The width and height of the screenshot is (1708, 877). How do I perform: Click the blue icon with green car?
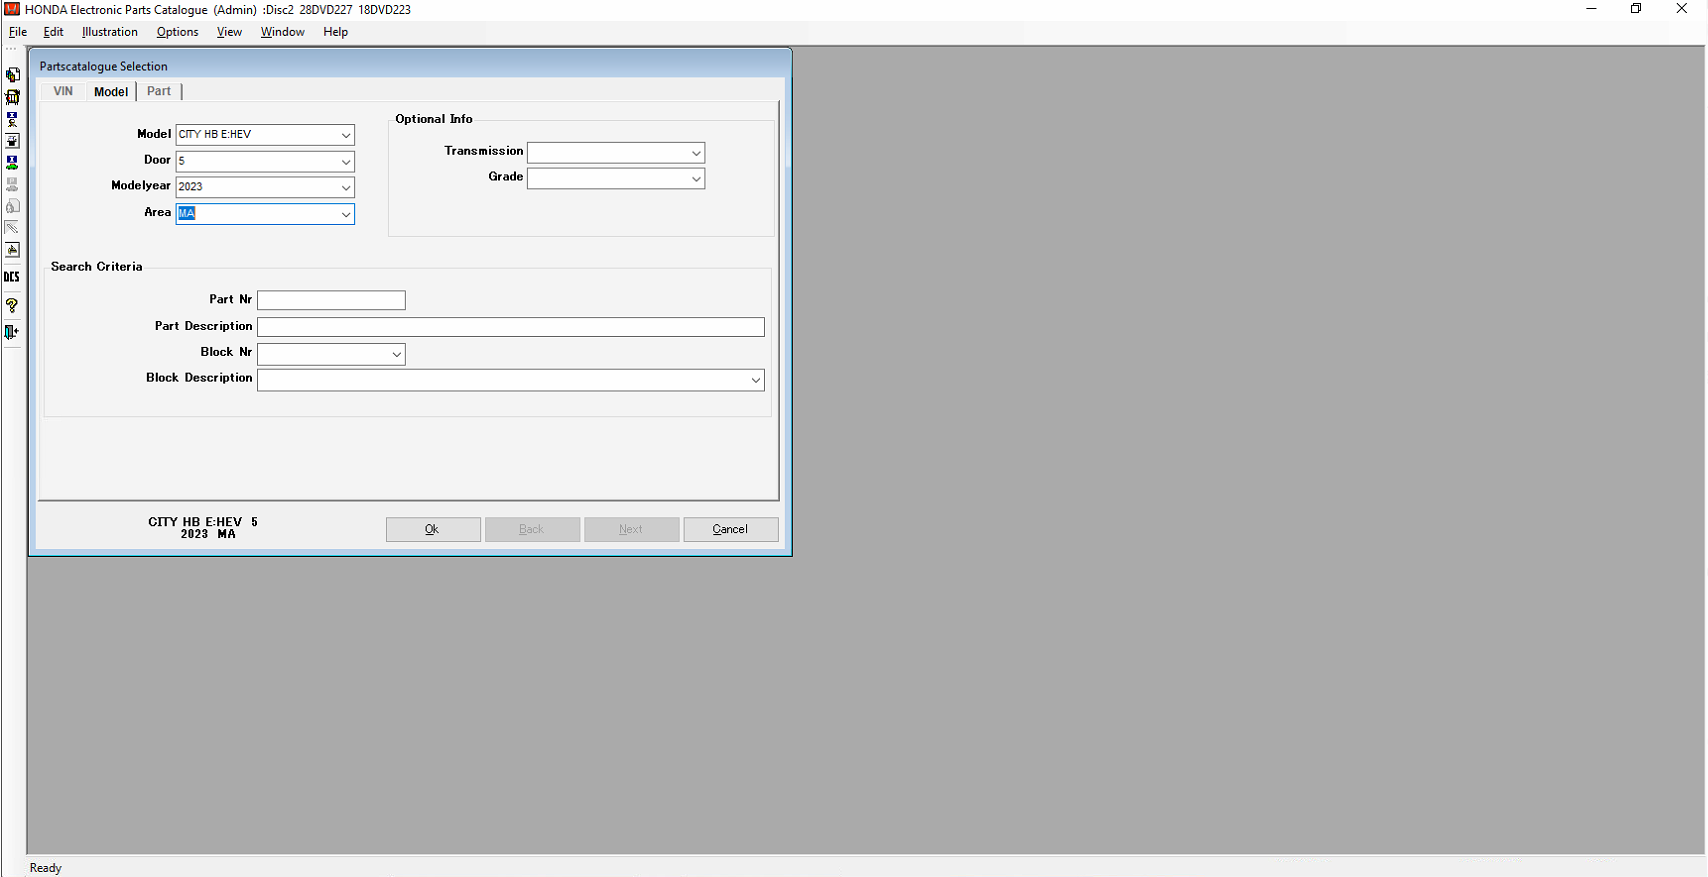point(12,163)
